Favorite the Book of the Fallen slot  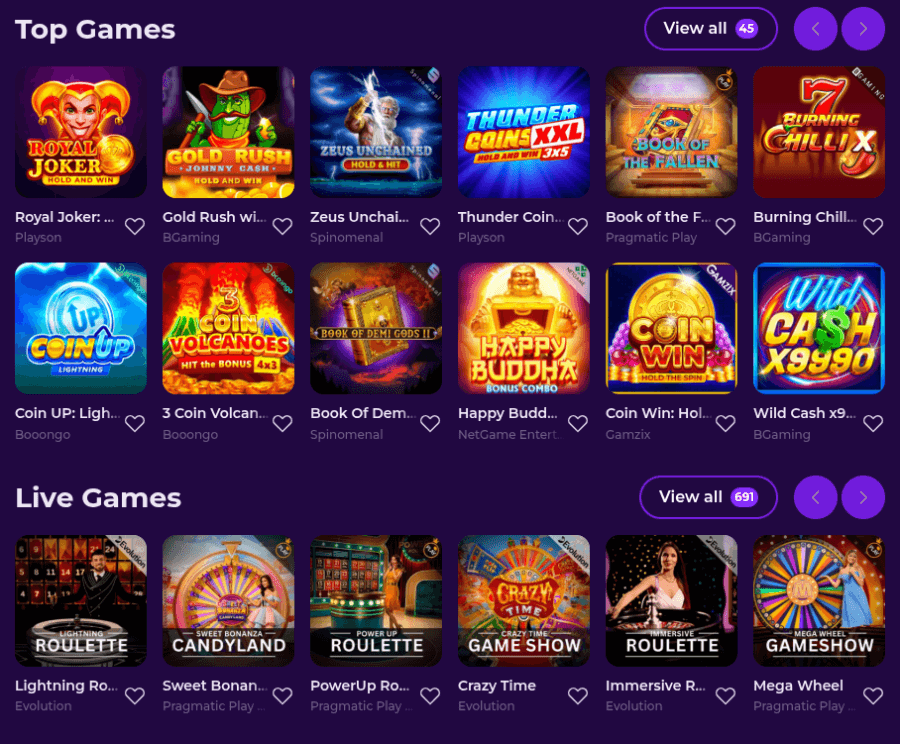point(726,227)
